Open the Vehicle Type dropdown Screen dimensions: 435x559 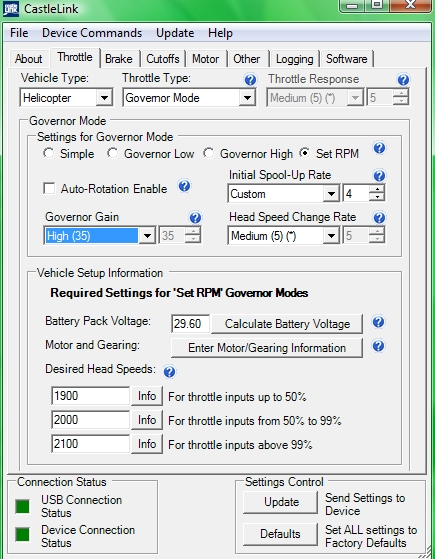pyautogui.click(x=104, y=98)
